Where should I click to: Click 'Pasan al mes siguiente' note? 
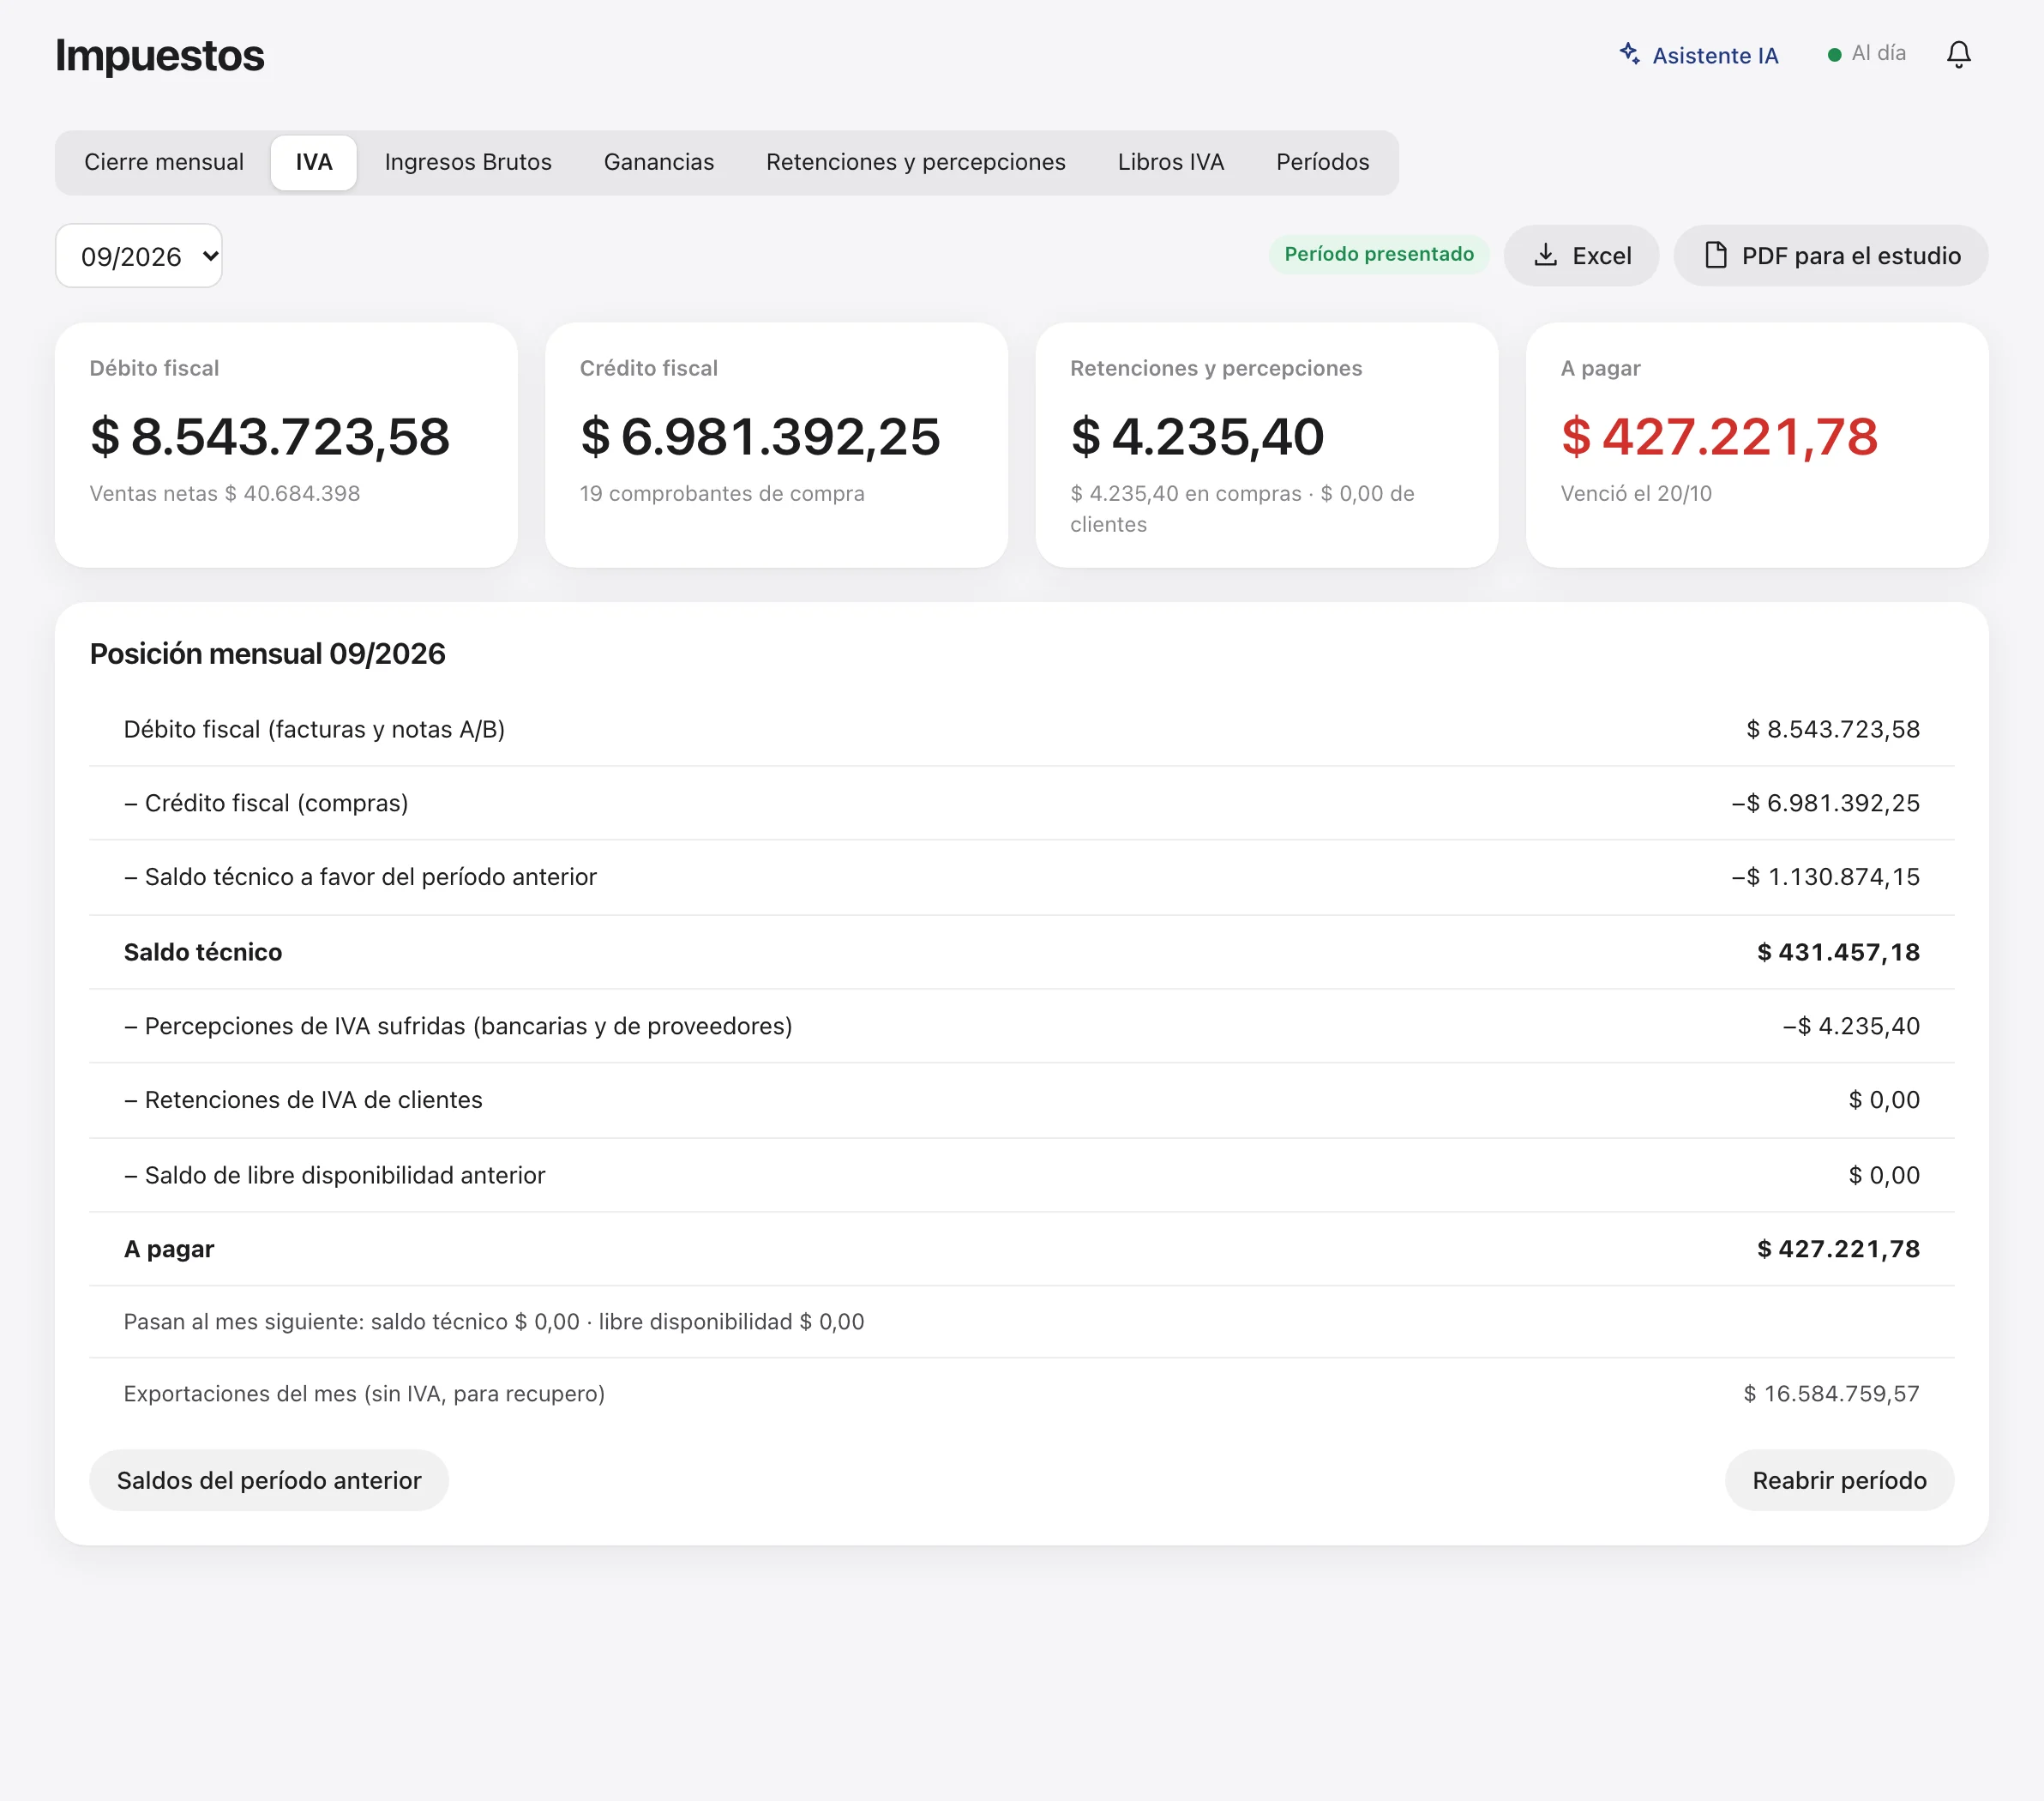pyautogui.click(x=494, y=1321)
